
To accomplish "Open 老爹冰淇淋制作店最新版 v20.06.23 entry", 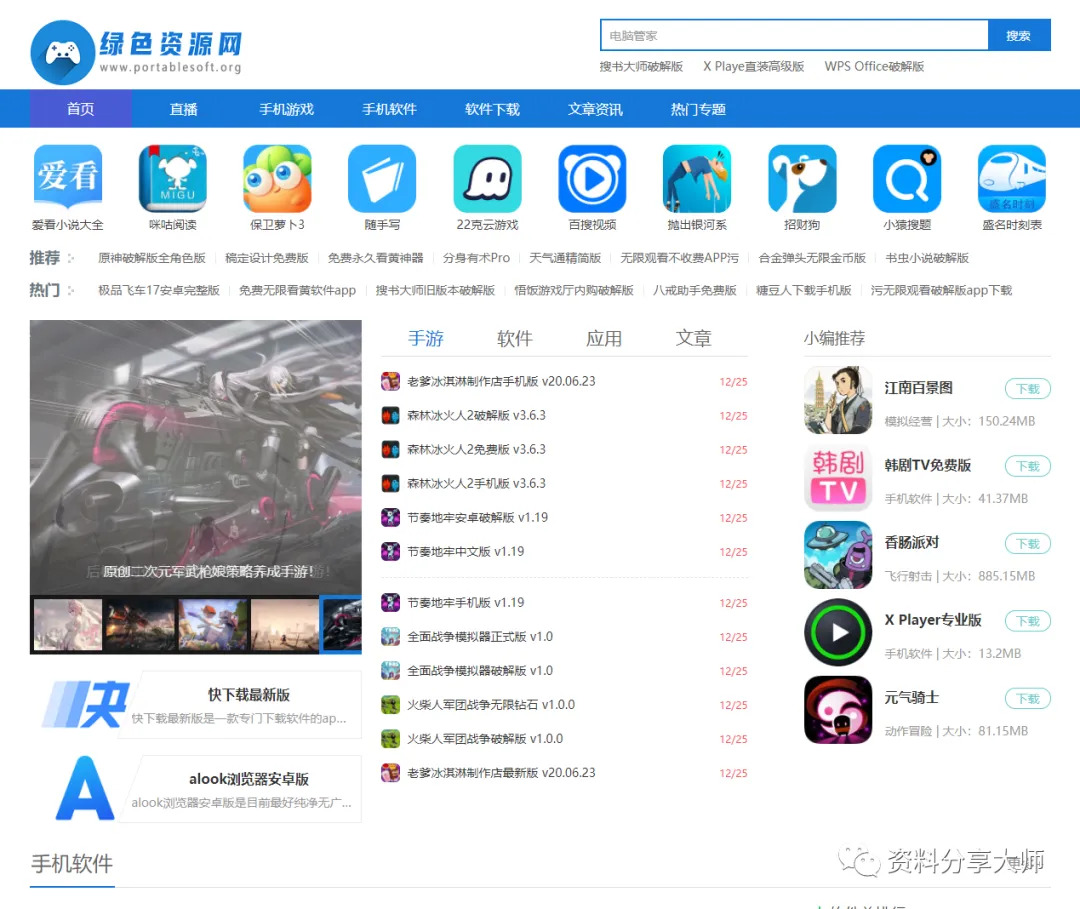I will click(501, 773).
